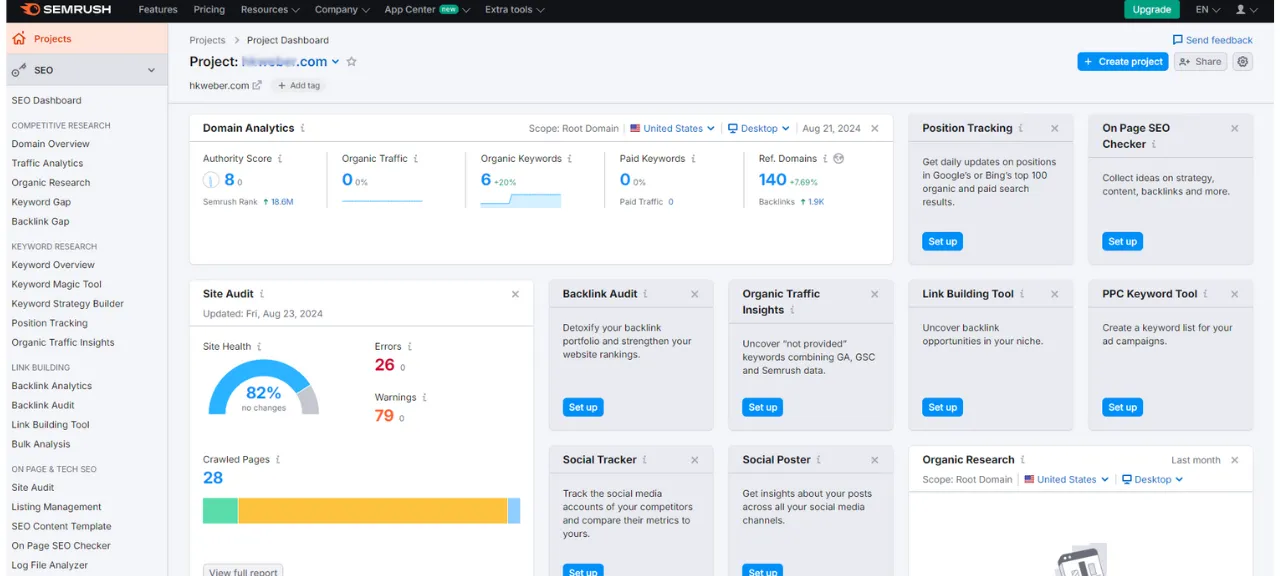
Task: Open the Projects home icon in sidebar
Action: click(x=19, y=39)
